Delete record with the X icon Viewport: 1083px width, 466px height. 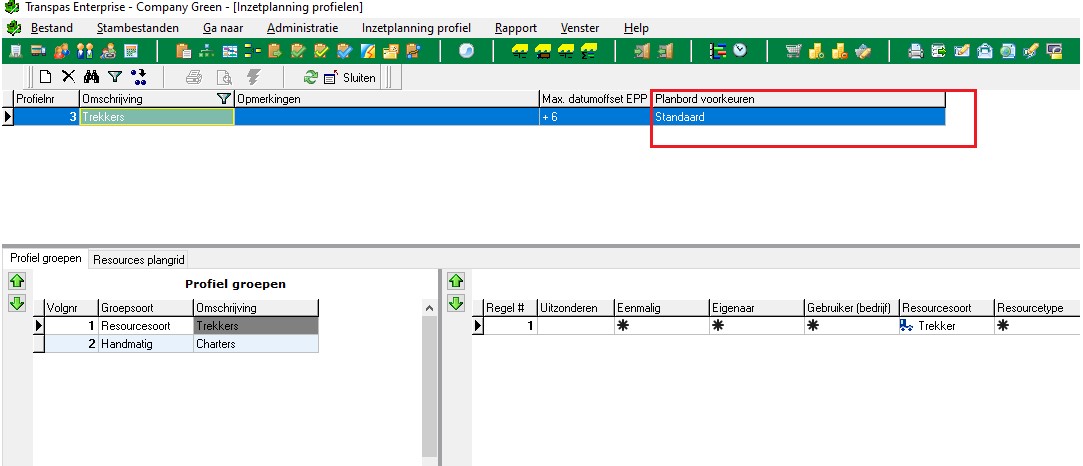68,76
